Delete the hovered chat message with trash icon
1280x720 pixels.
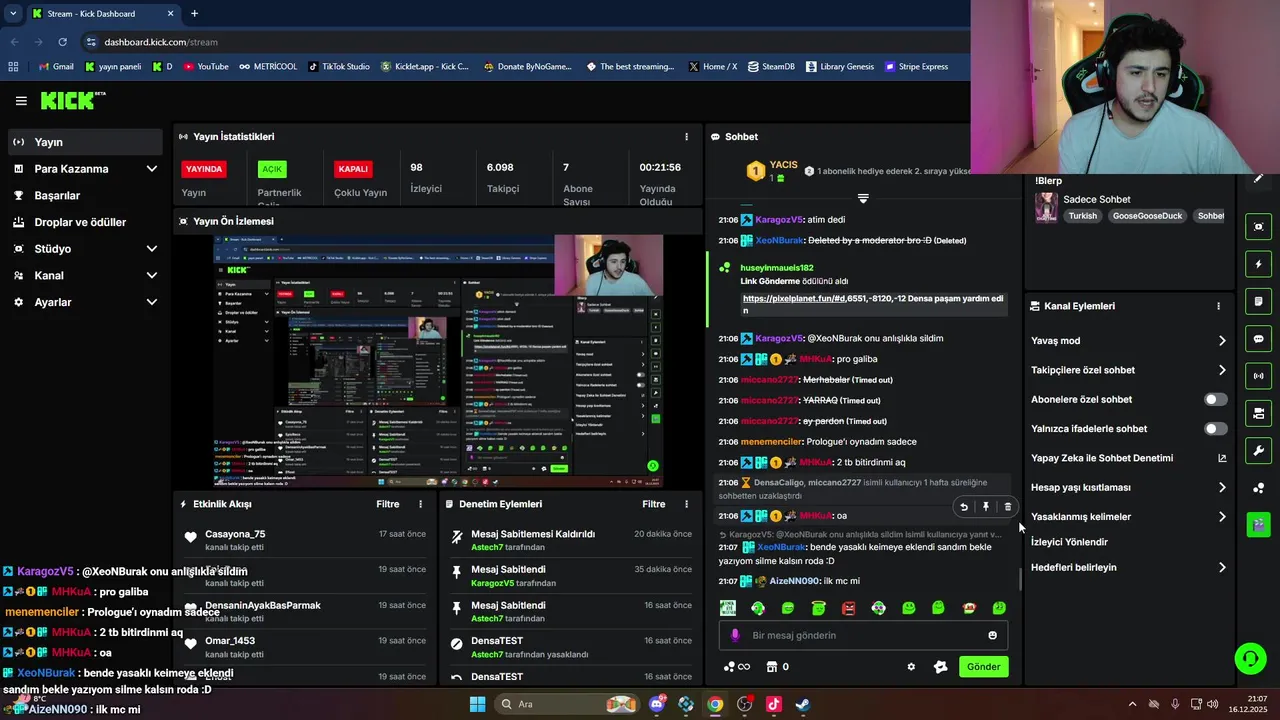click(x=1007, y=507)
